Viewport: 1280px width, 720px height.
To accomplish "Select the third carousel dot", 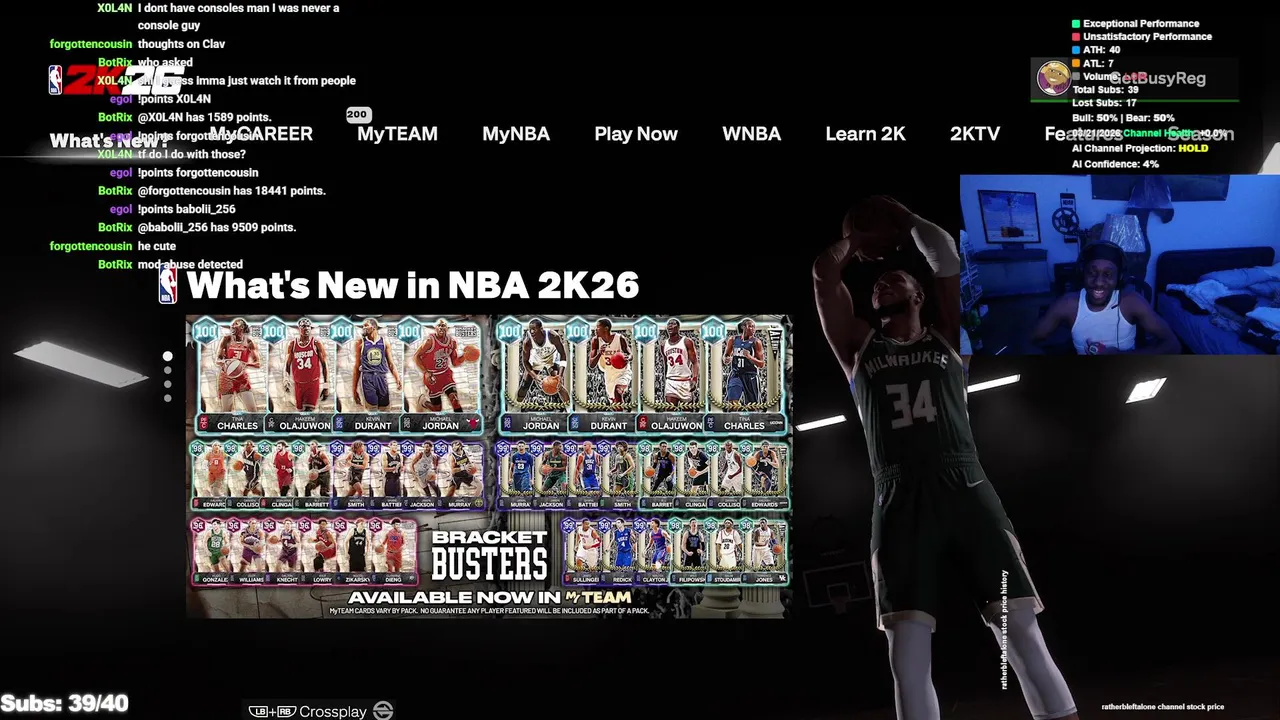I will click(168, 384).
